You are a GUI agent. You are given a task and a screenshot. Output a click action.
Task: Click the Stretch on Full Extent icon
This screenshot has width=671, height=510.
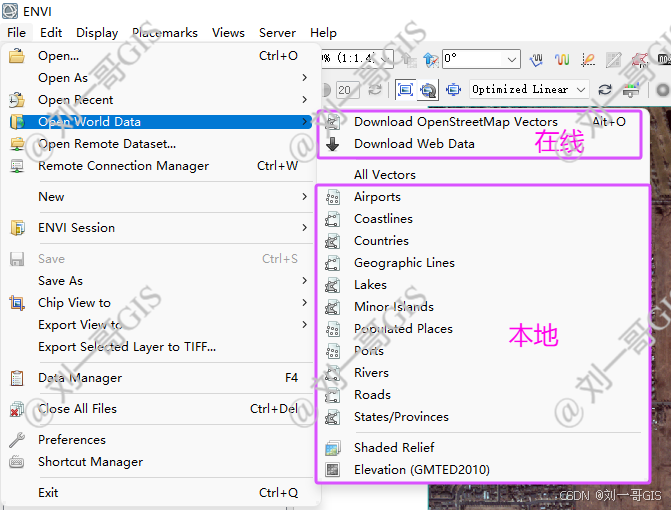pyautogui.click(x=405, y=89)
